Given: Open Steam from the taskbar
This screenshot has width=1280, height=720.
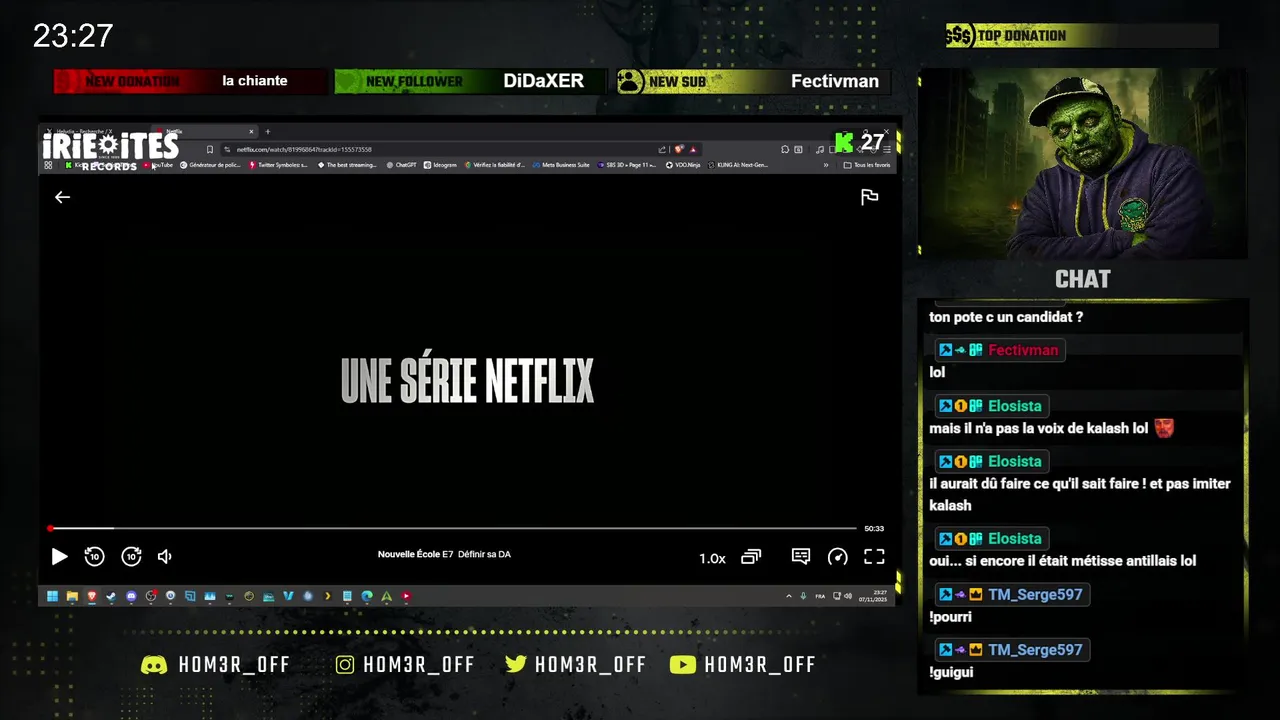Looking at the screenshot, I should [x=111, y=596].
